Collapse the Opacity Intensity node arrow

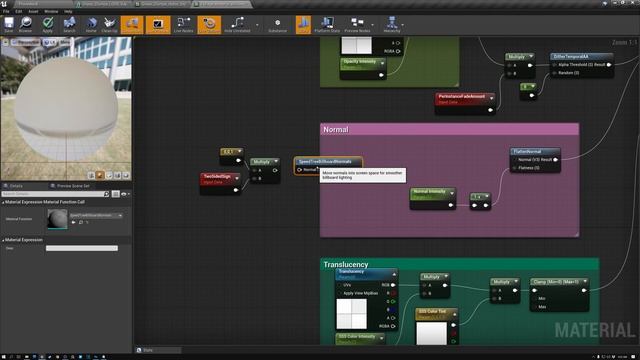(382, 63)
